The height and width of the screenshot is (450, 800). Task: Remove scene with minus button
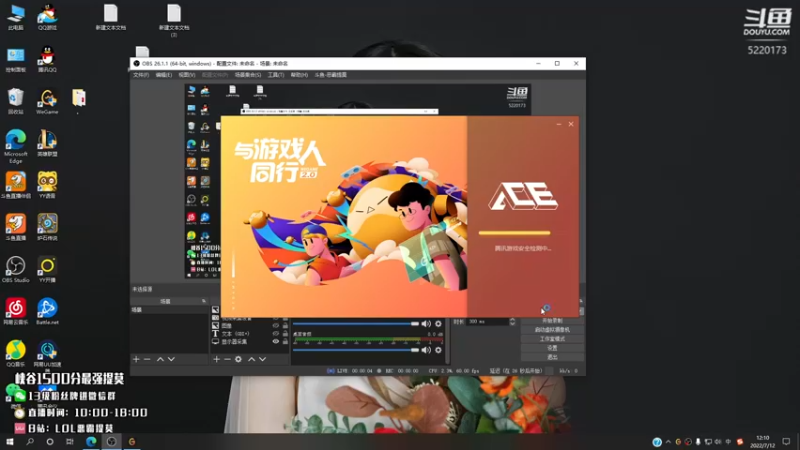pyautogui.click(x=147, y=359)
